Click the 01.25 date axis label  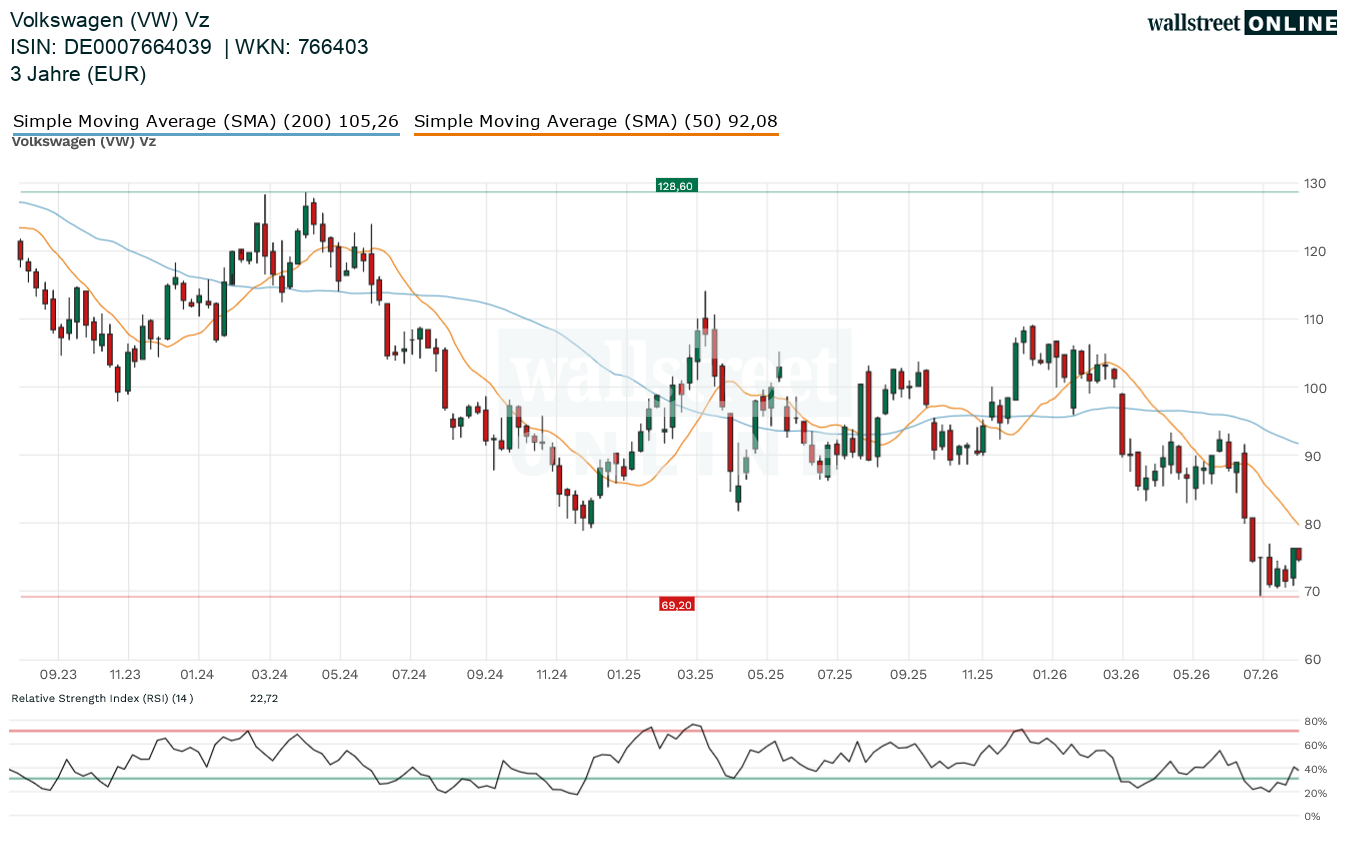[x=624, y=675]
